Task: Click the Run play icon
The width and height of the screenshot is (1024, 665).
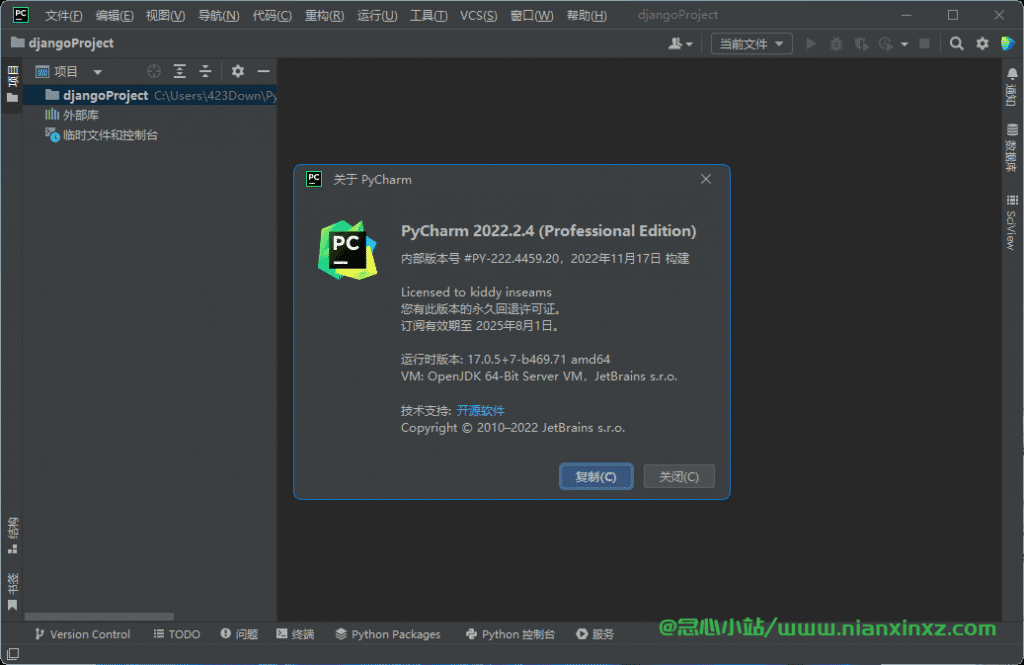Action: click(x=810, y=44)
